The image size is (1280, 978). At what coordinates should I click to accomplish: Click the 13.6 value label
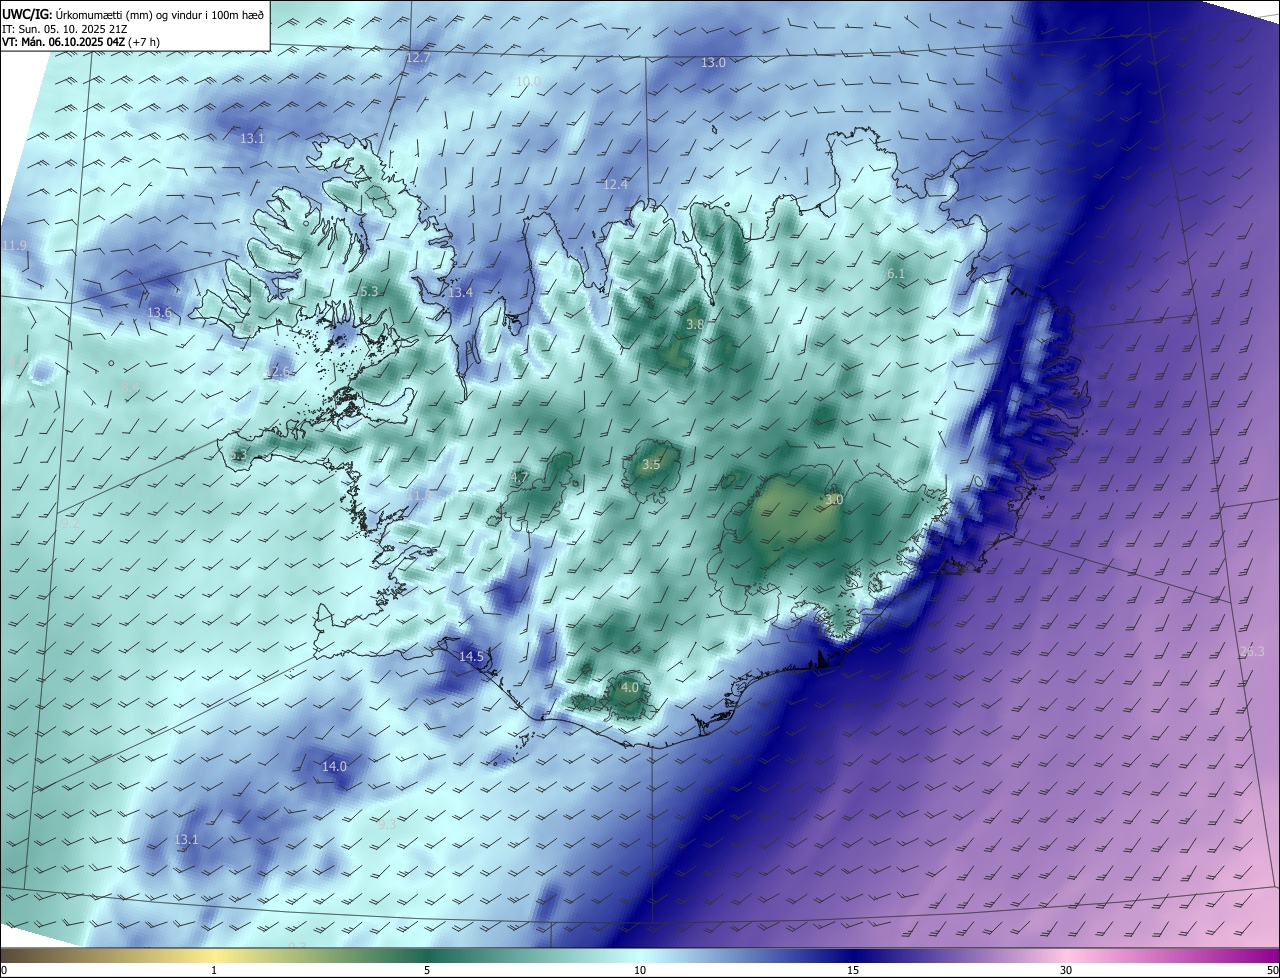point(159,313)
